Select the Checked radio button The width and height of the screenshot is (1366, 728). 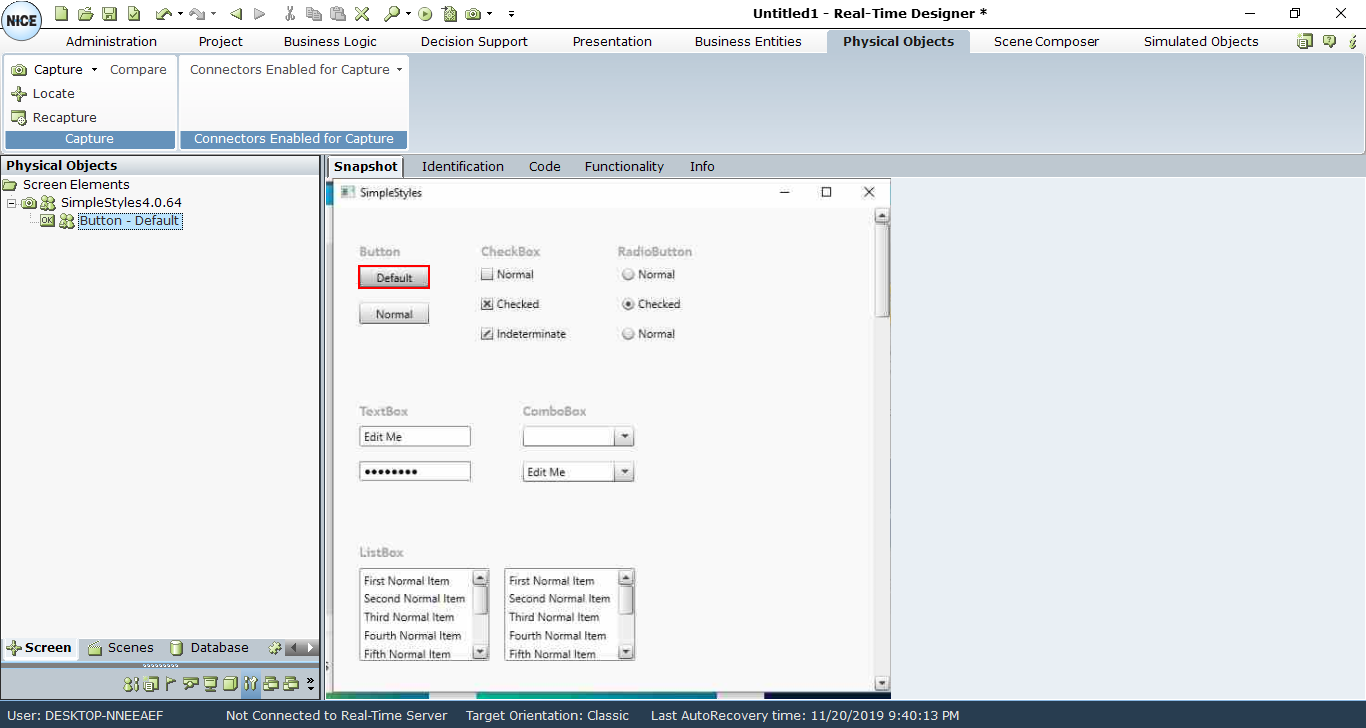pos(628,304)
